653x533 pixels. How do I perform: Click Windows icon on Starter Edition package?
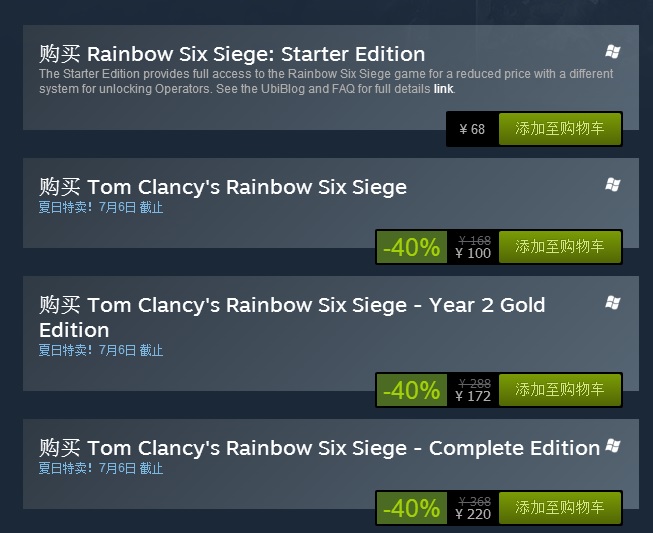(613, 51)
